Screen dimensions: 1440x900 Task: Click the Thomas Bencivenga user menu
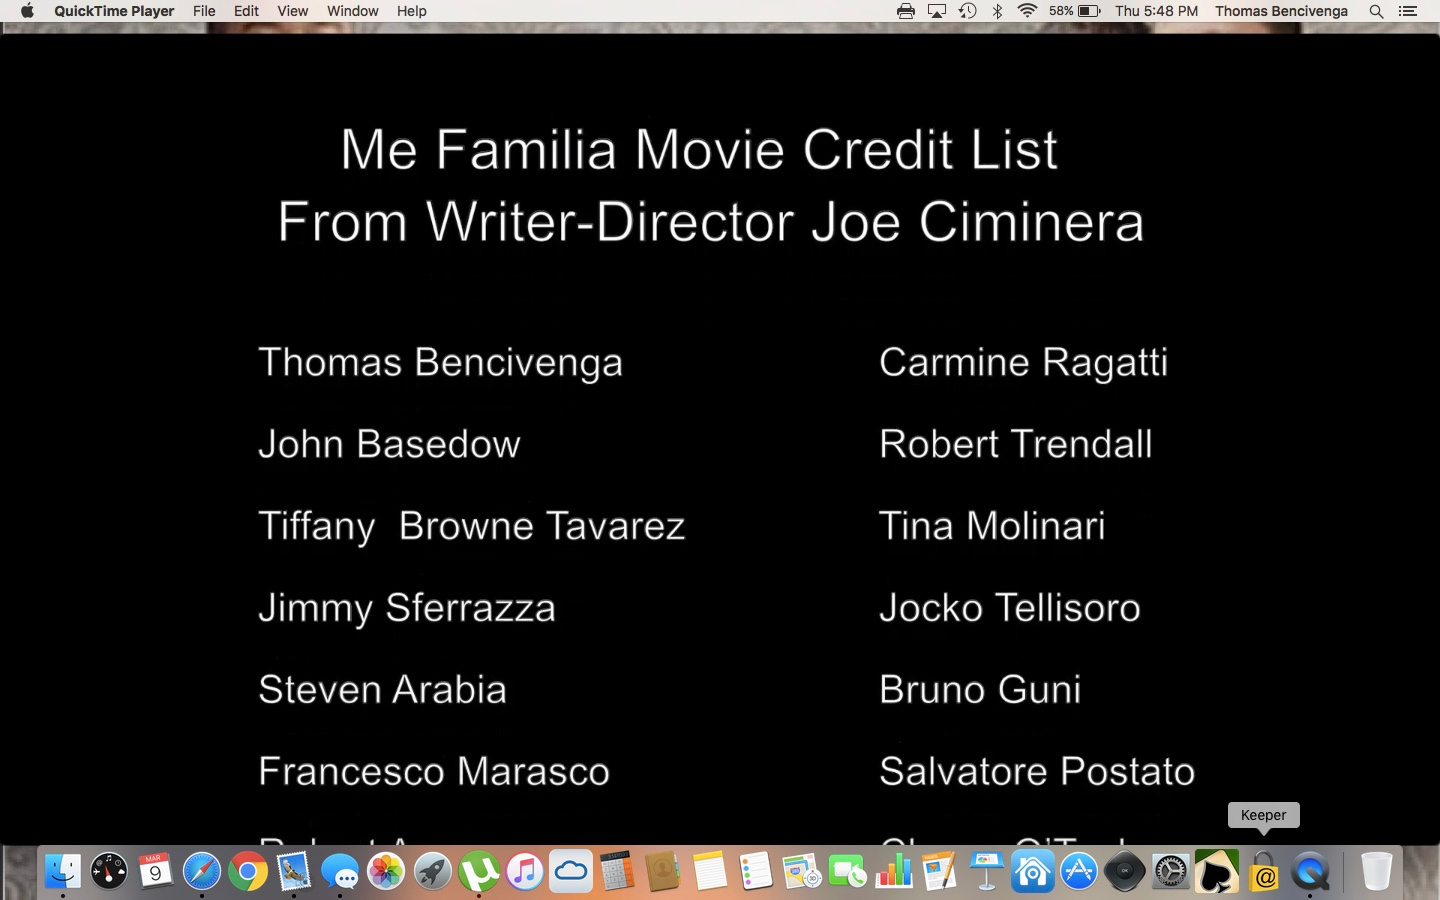1281,11
